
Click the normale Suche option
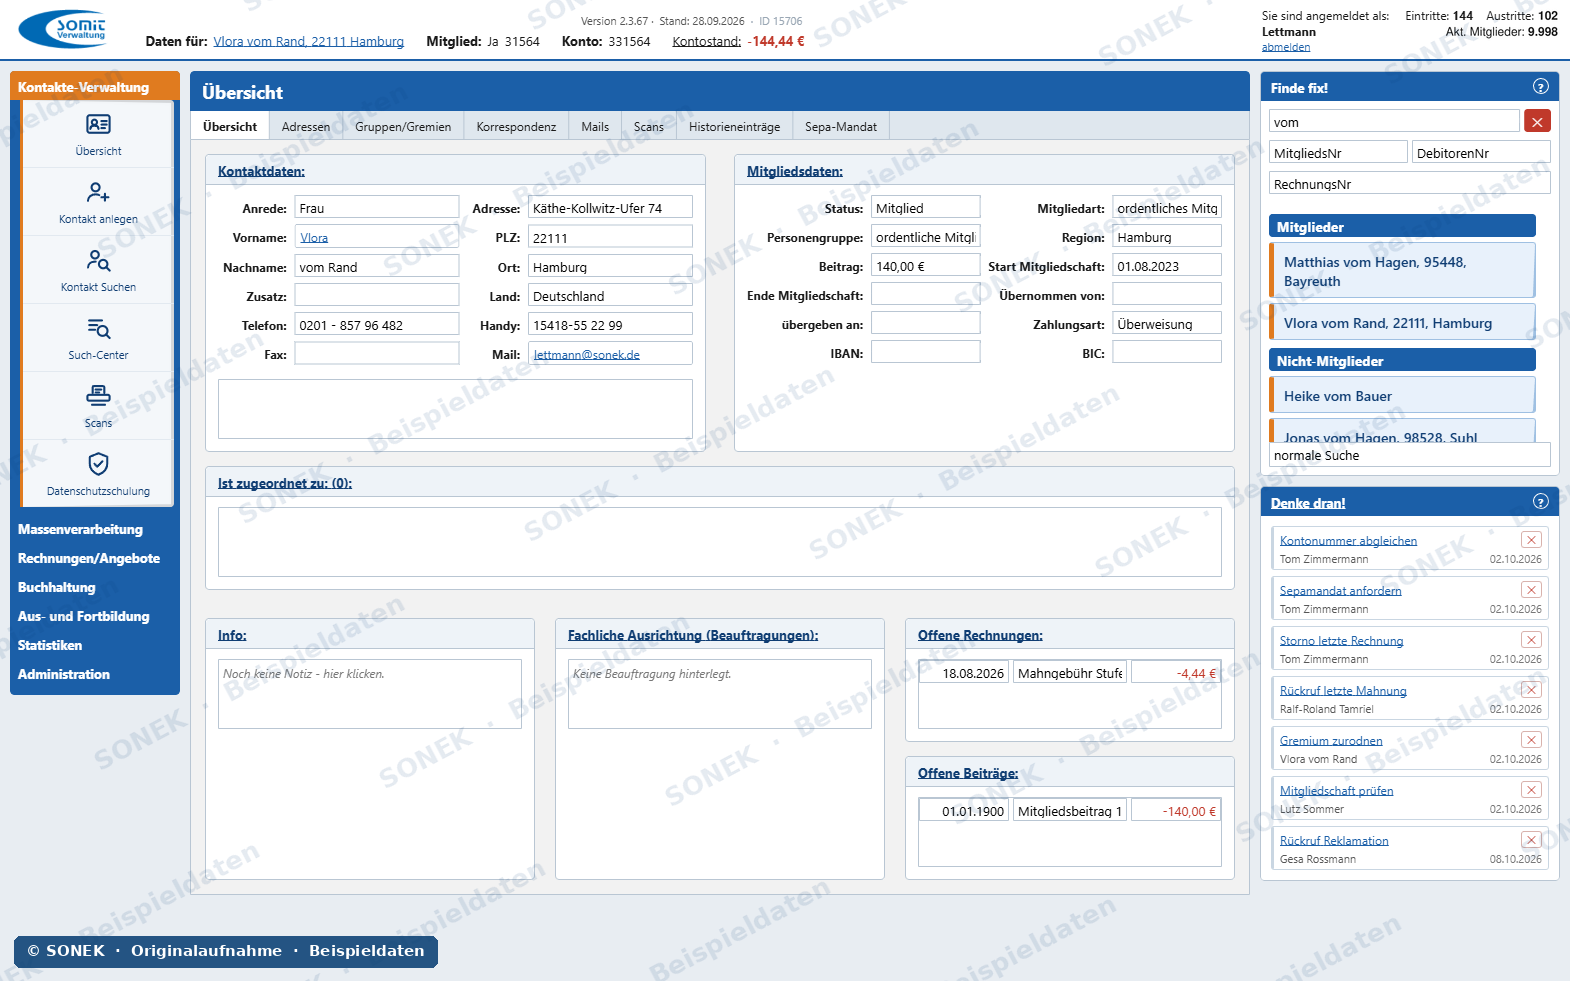1410,455
